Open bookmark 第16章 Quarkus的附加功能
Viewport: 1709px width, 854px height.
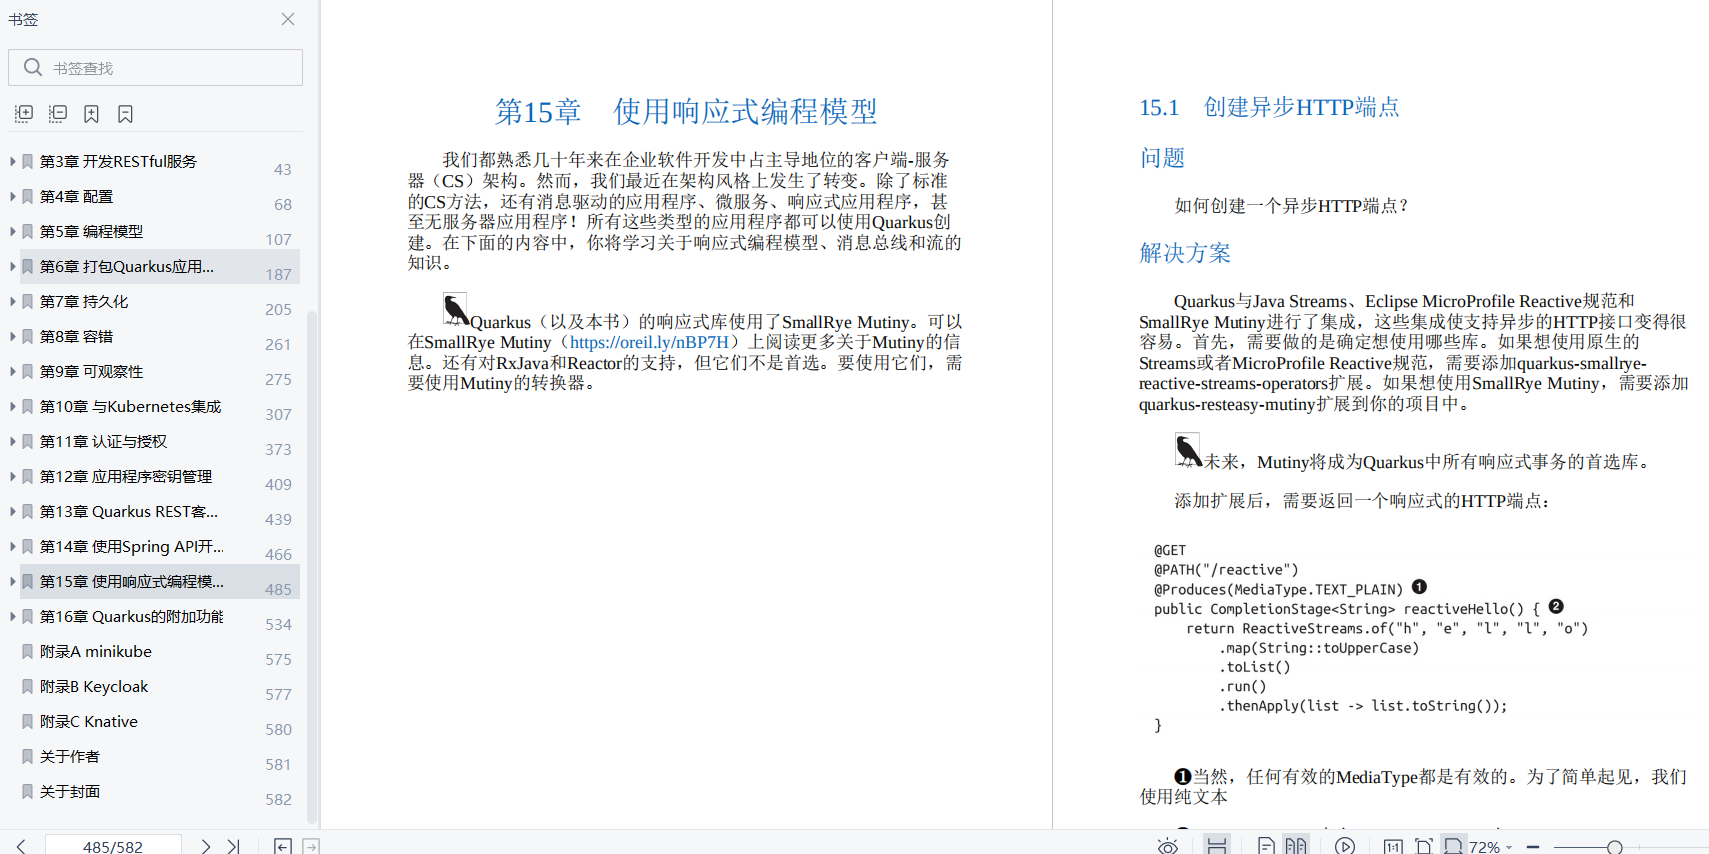pos(132,616)
